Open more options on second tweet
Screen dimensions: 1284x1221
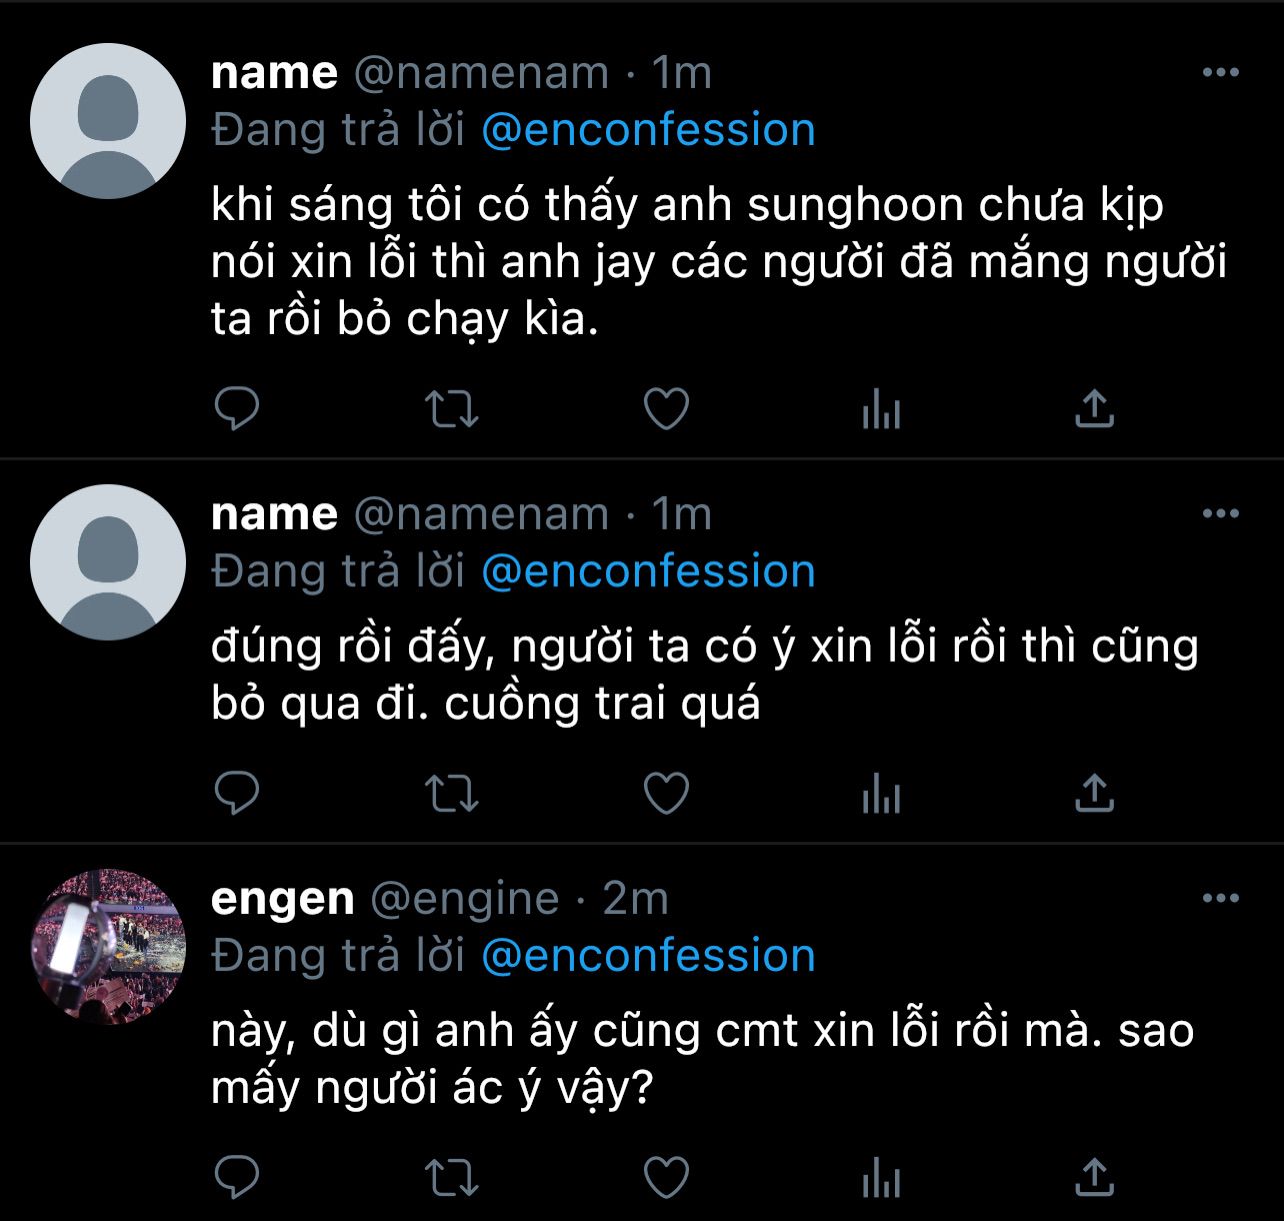click(x=1220, y=514)
